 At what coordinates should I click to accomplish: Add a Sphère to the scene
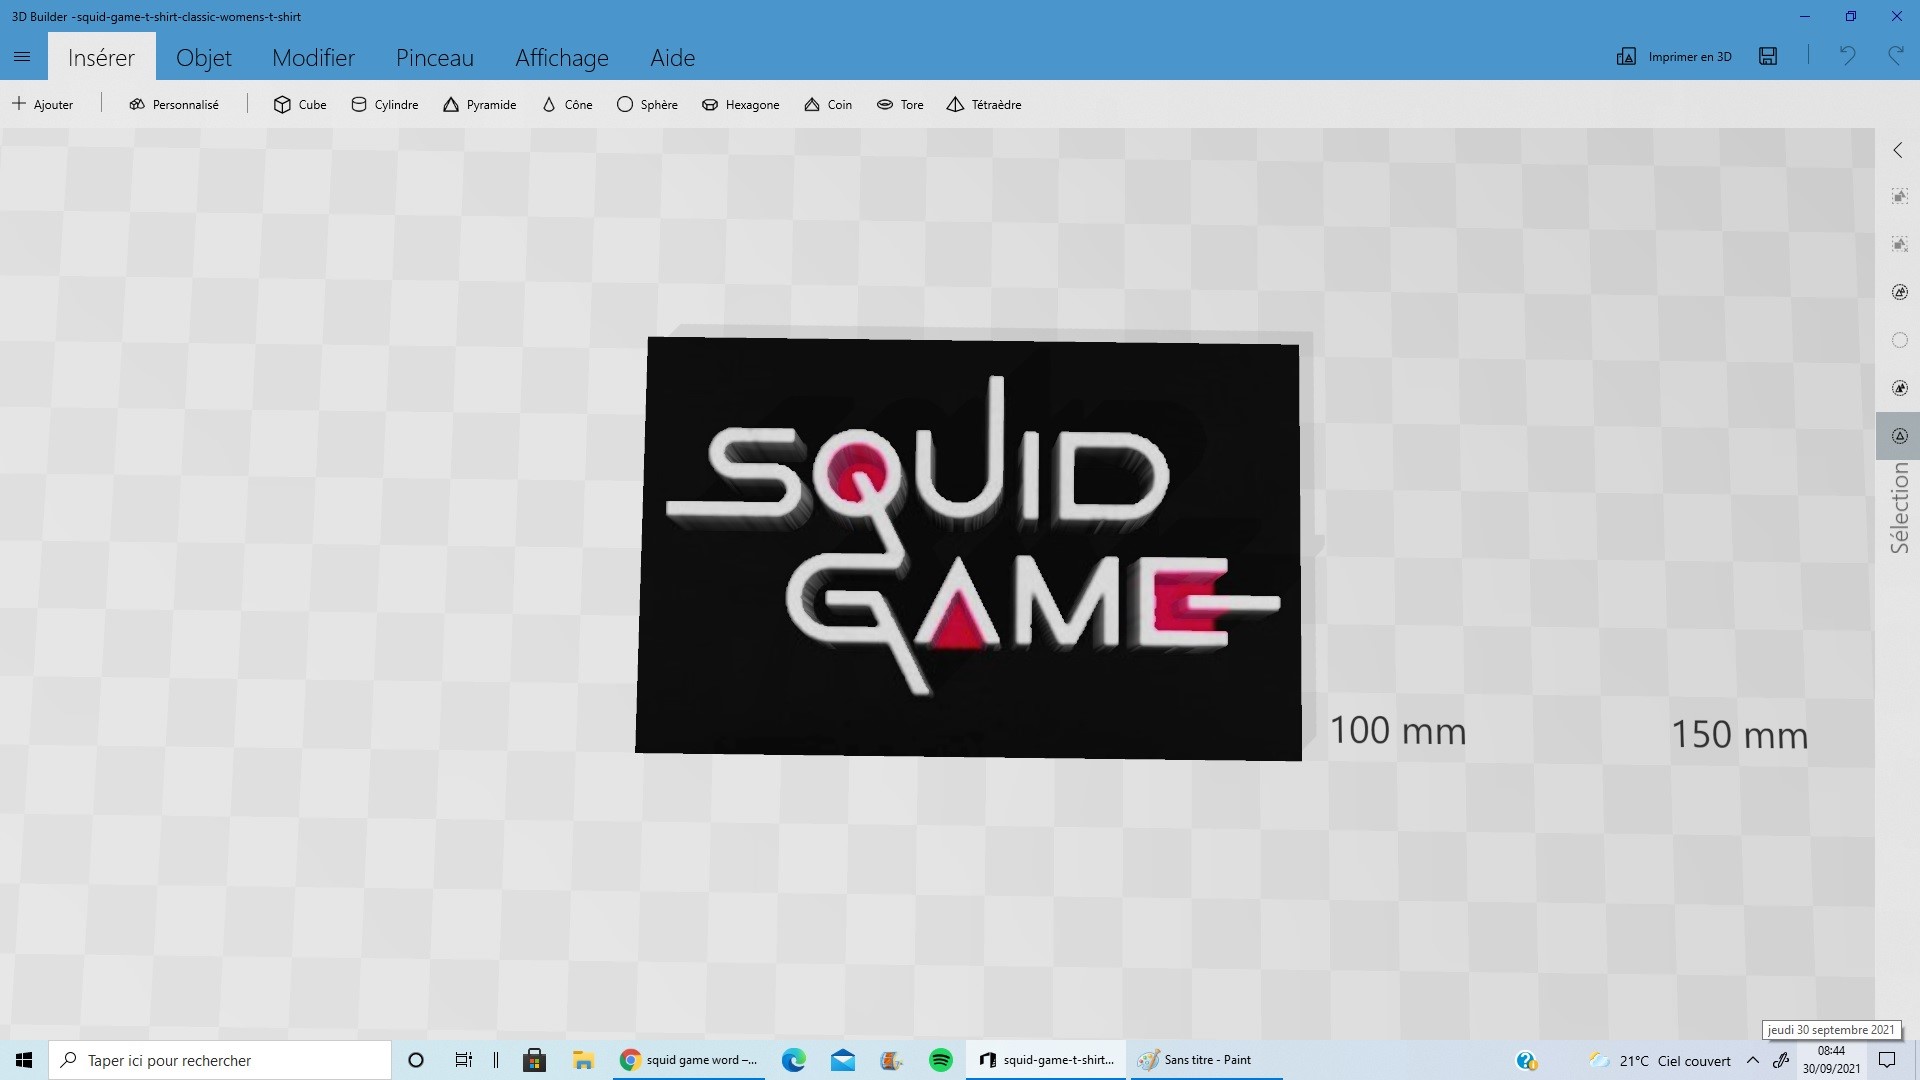(647, 104)
